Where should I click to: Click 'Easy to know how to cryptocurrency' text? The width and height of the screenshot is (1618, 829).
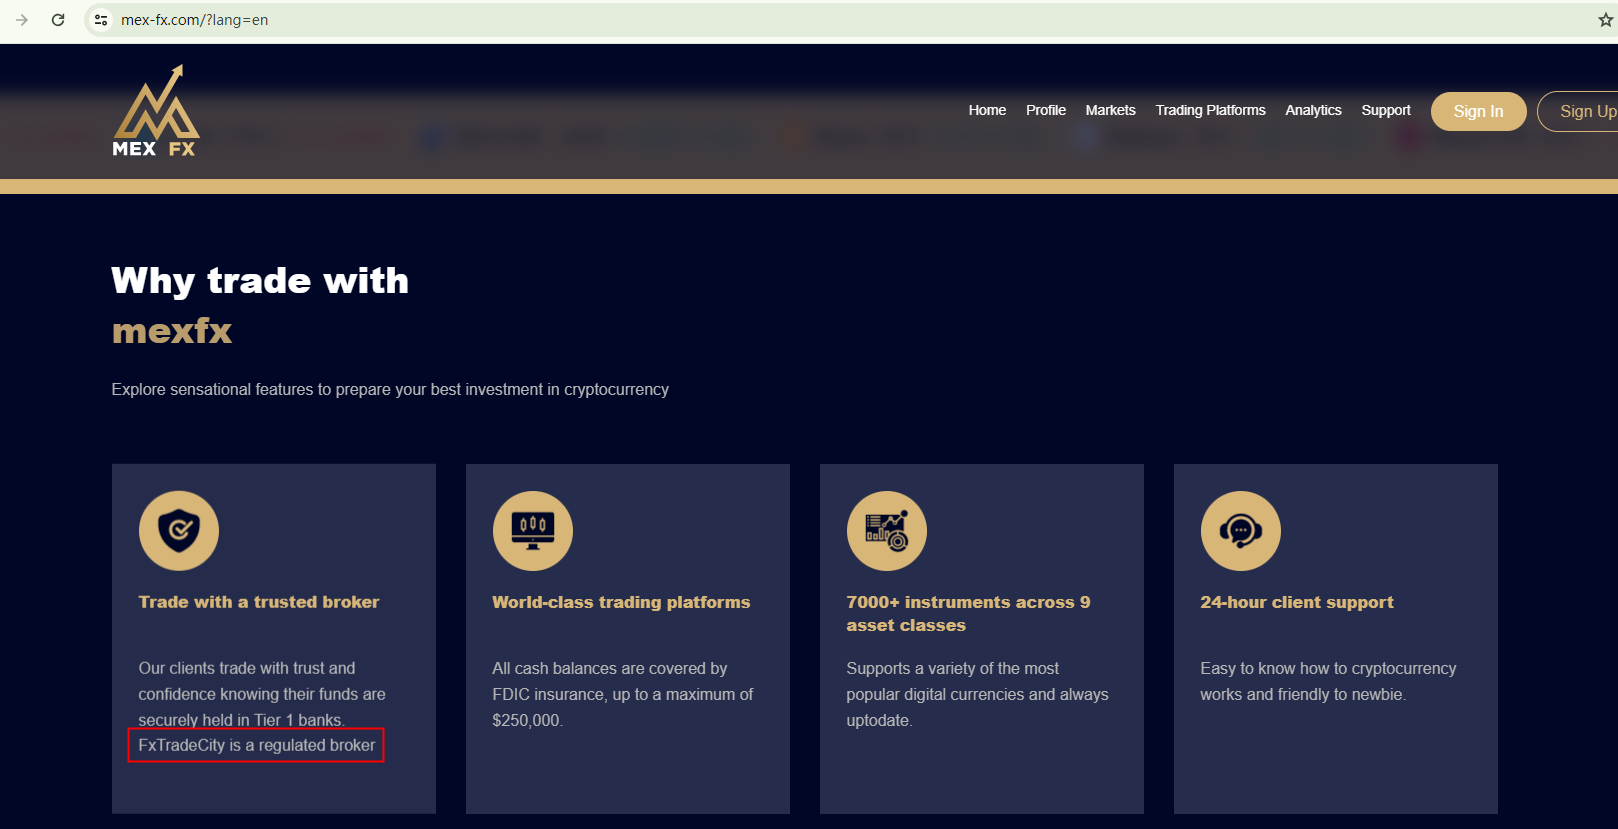click(1328, 681)
